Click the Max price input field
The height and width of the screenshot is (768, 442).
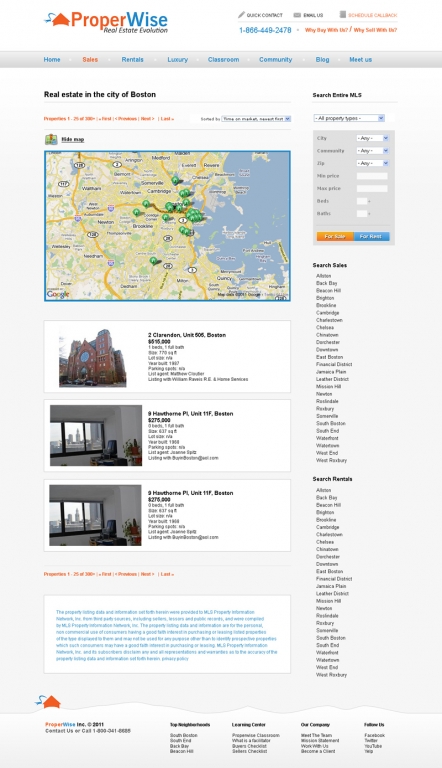(372, 189)
